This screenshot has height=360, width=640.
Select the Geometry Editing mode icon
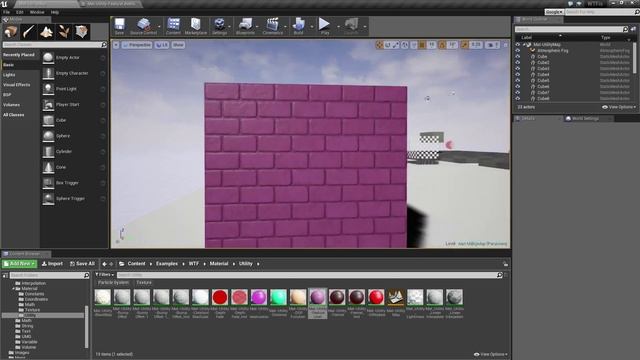pyautogui.click(x=81, y=31)
